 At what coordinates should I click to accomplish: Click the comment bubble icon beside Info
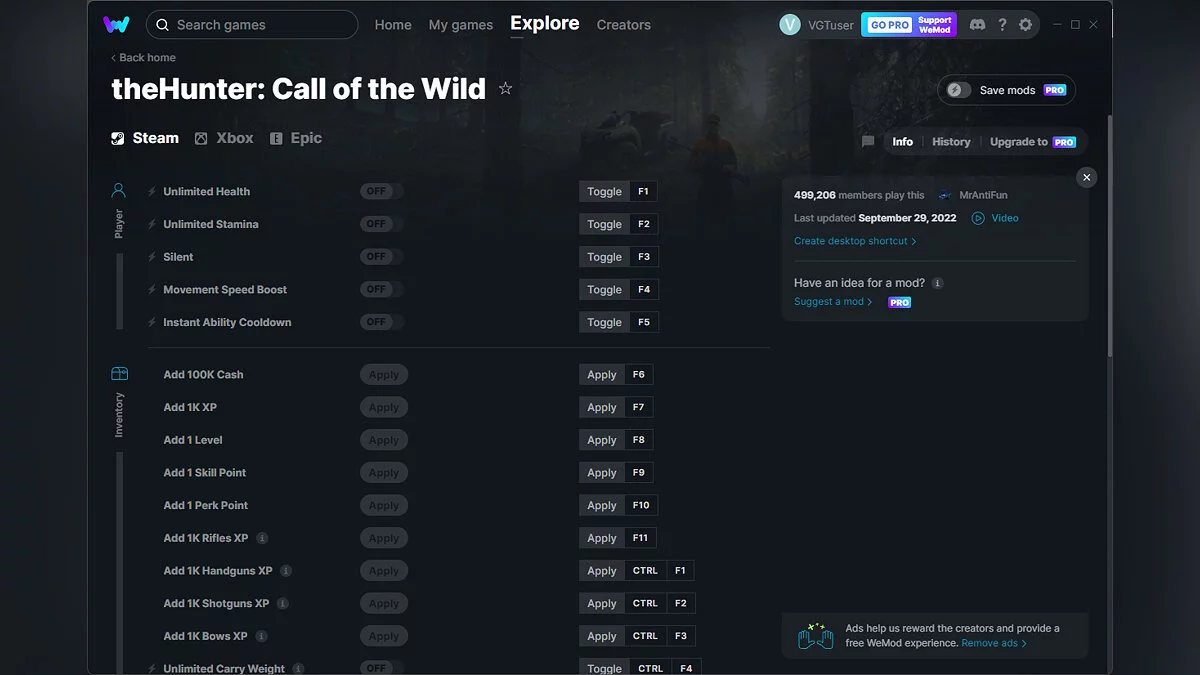pos(867,141)
